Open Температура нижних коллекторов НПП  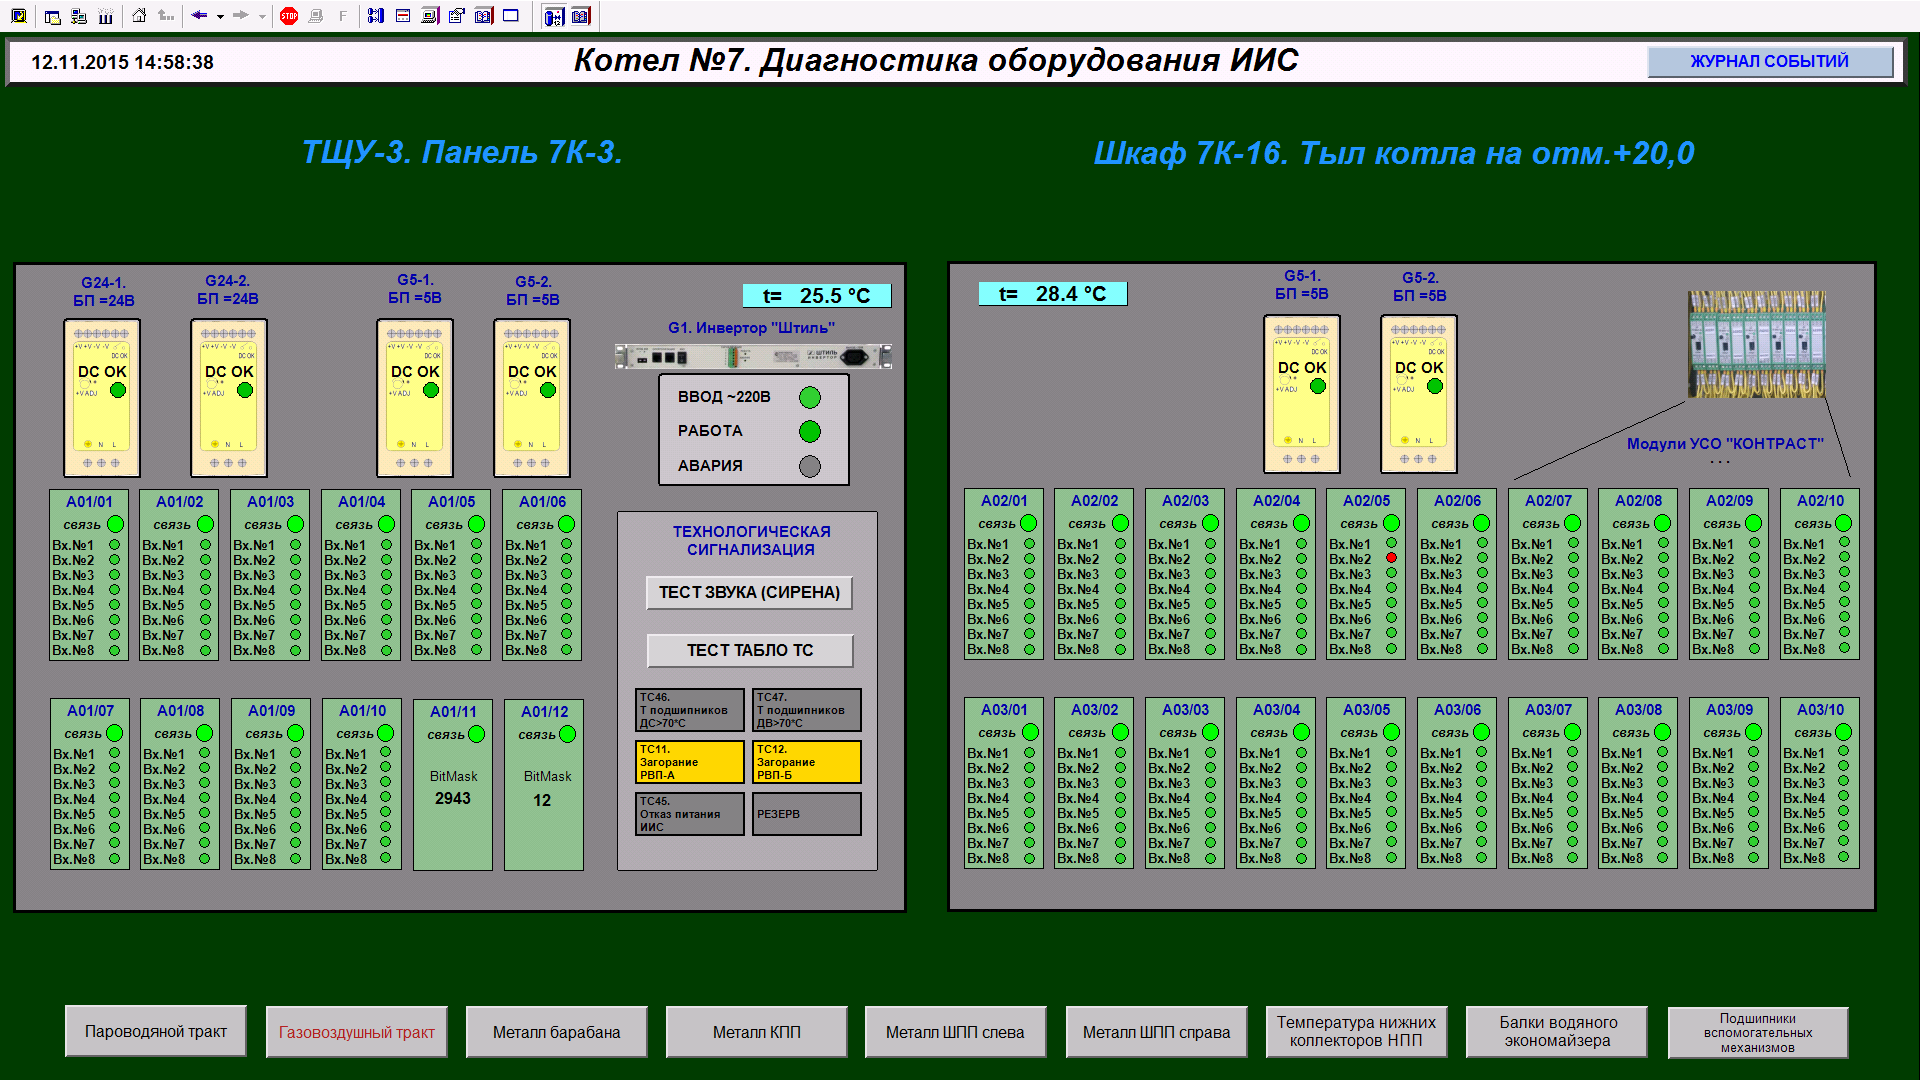pos(1356,1031)
